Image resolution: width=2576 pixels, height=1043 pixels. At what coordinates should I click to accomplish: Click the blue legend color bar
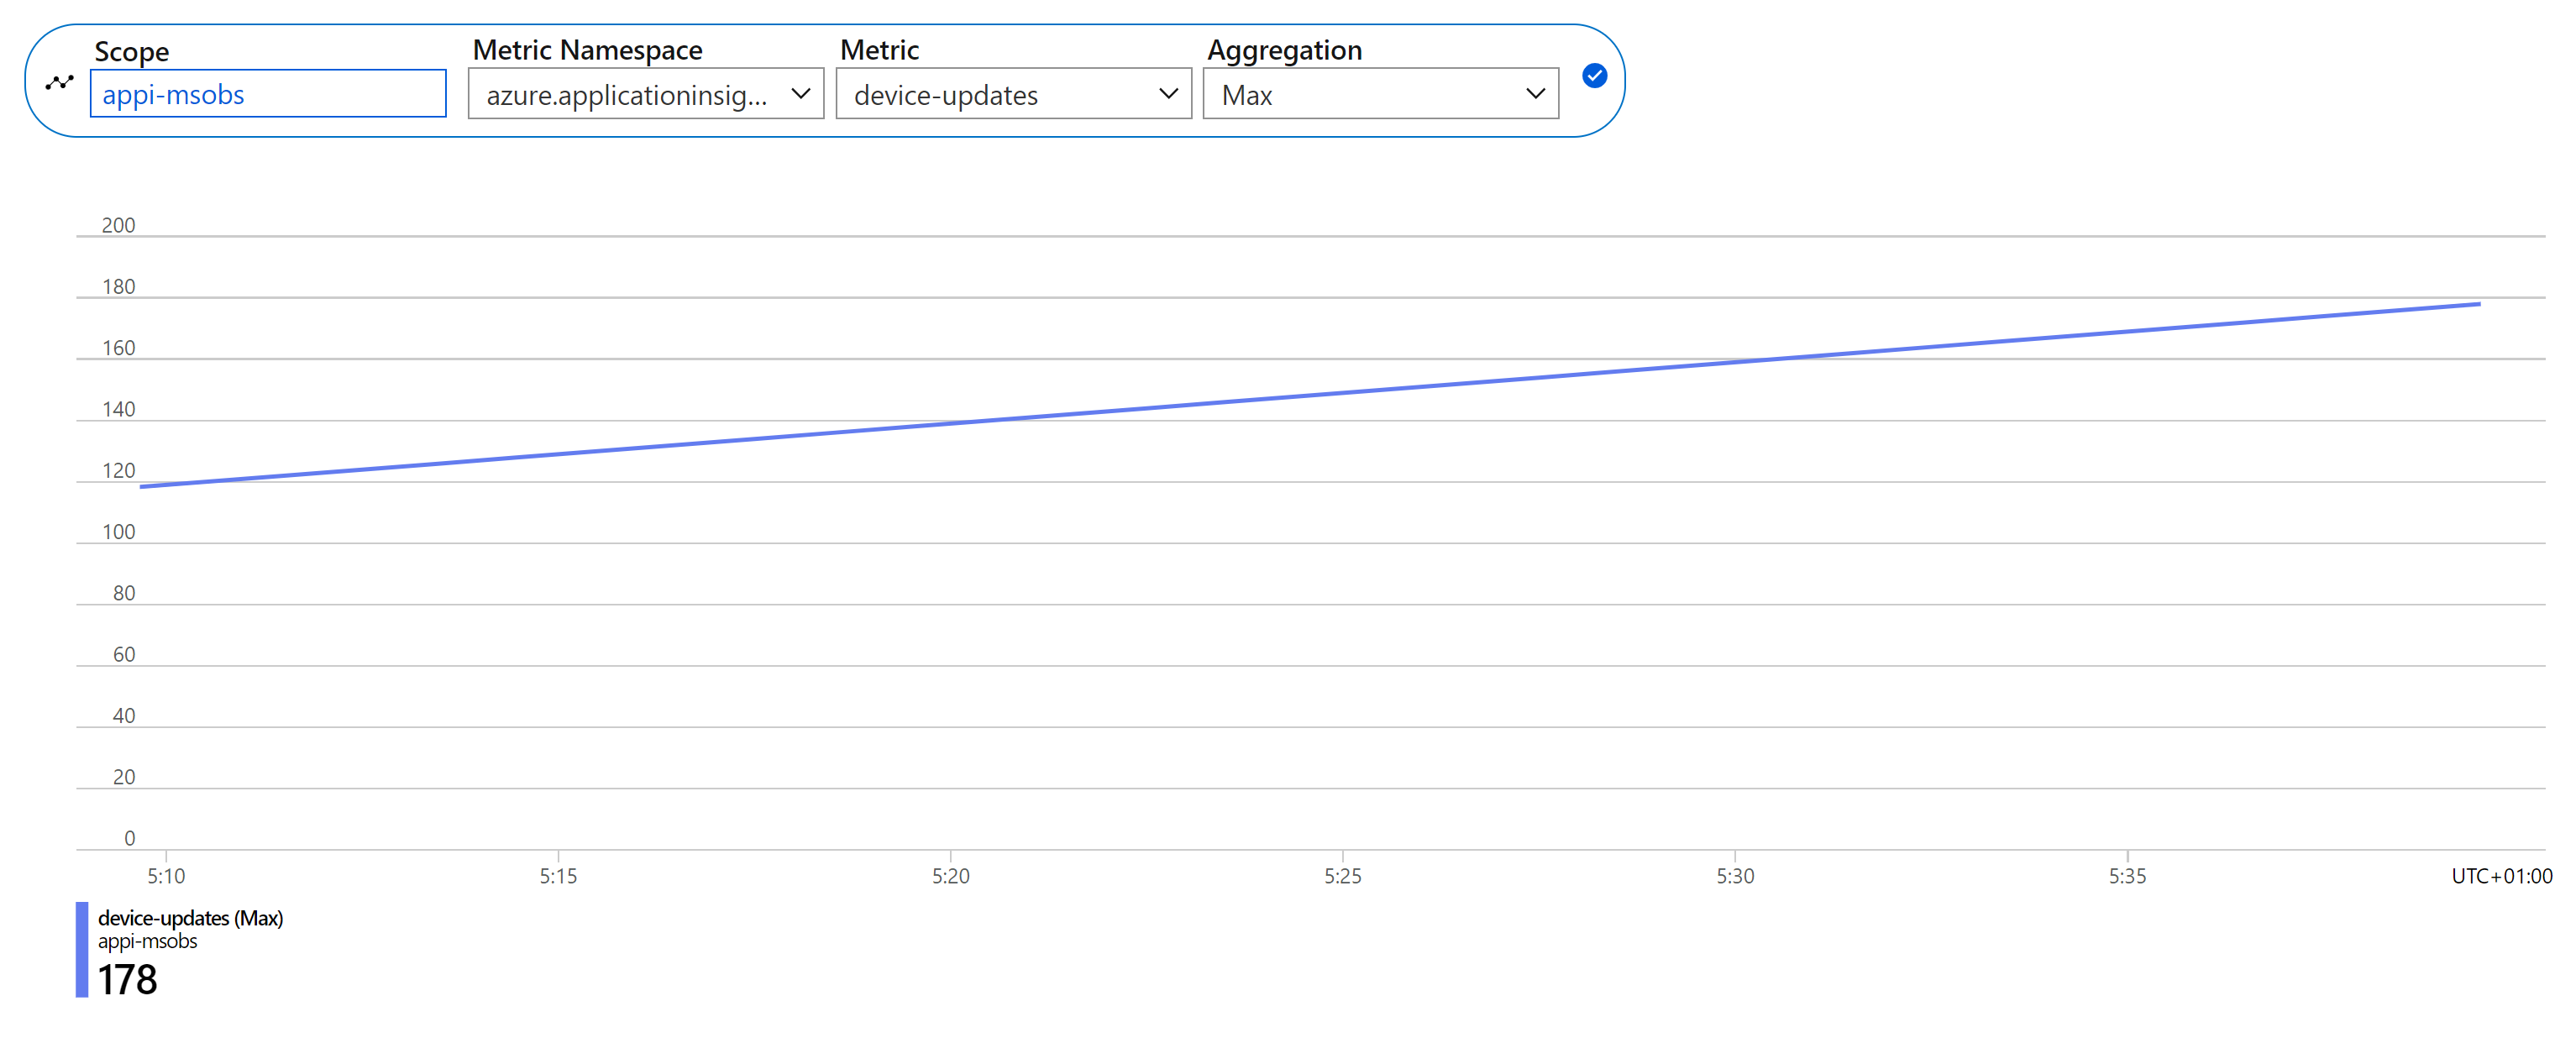[x=82, y=950]
